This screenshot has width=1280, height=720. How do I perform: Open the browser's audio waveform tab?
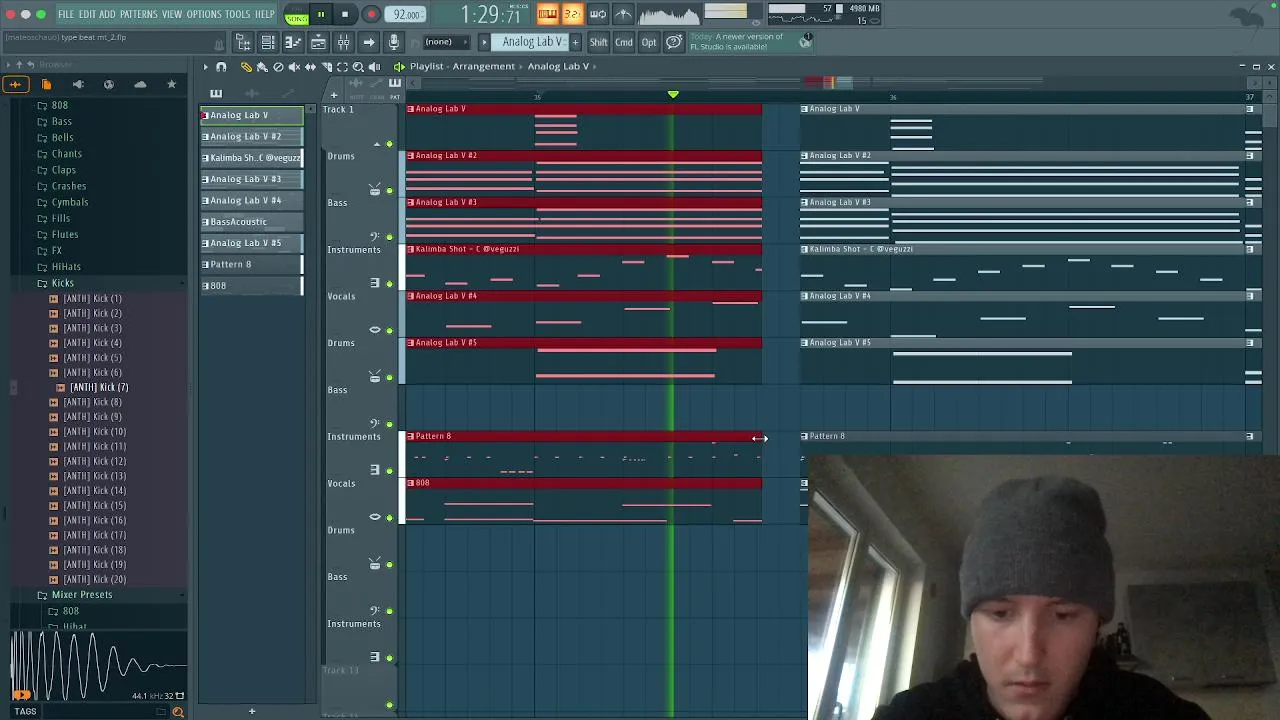tap(15, 84)
